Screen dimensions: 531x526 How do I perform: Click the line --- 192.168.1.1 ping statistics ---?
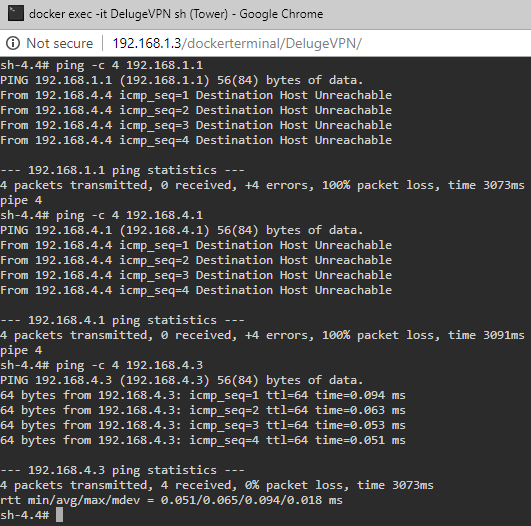[x=122, y=170]
